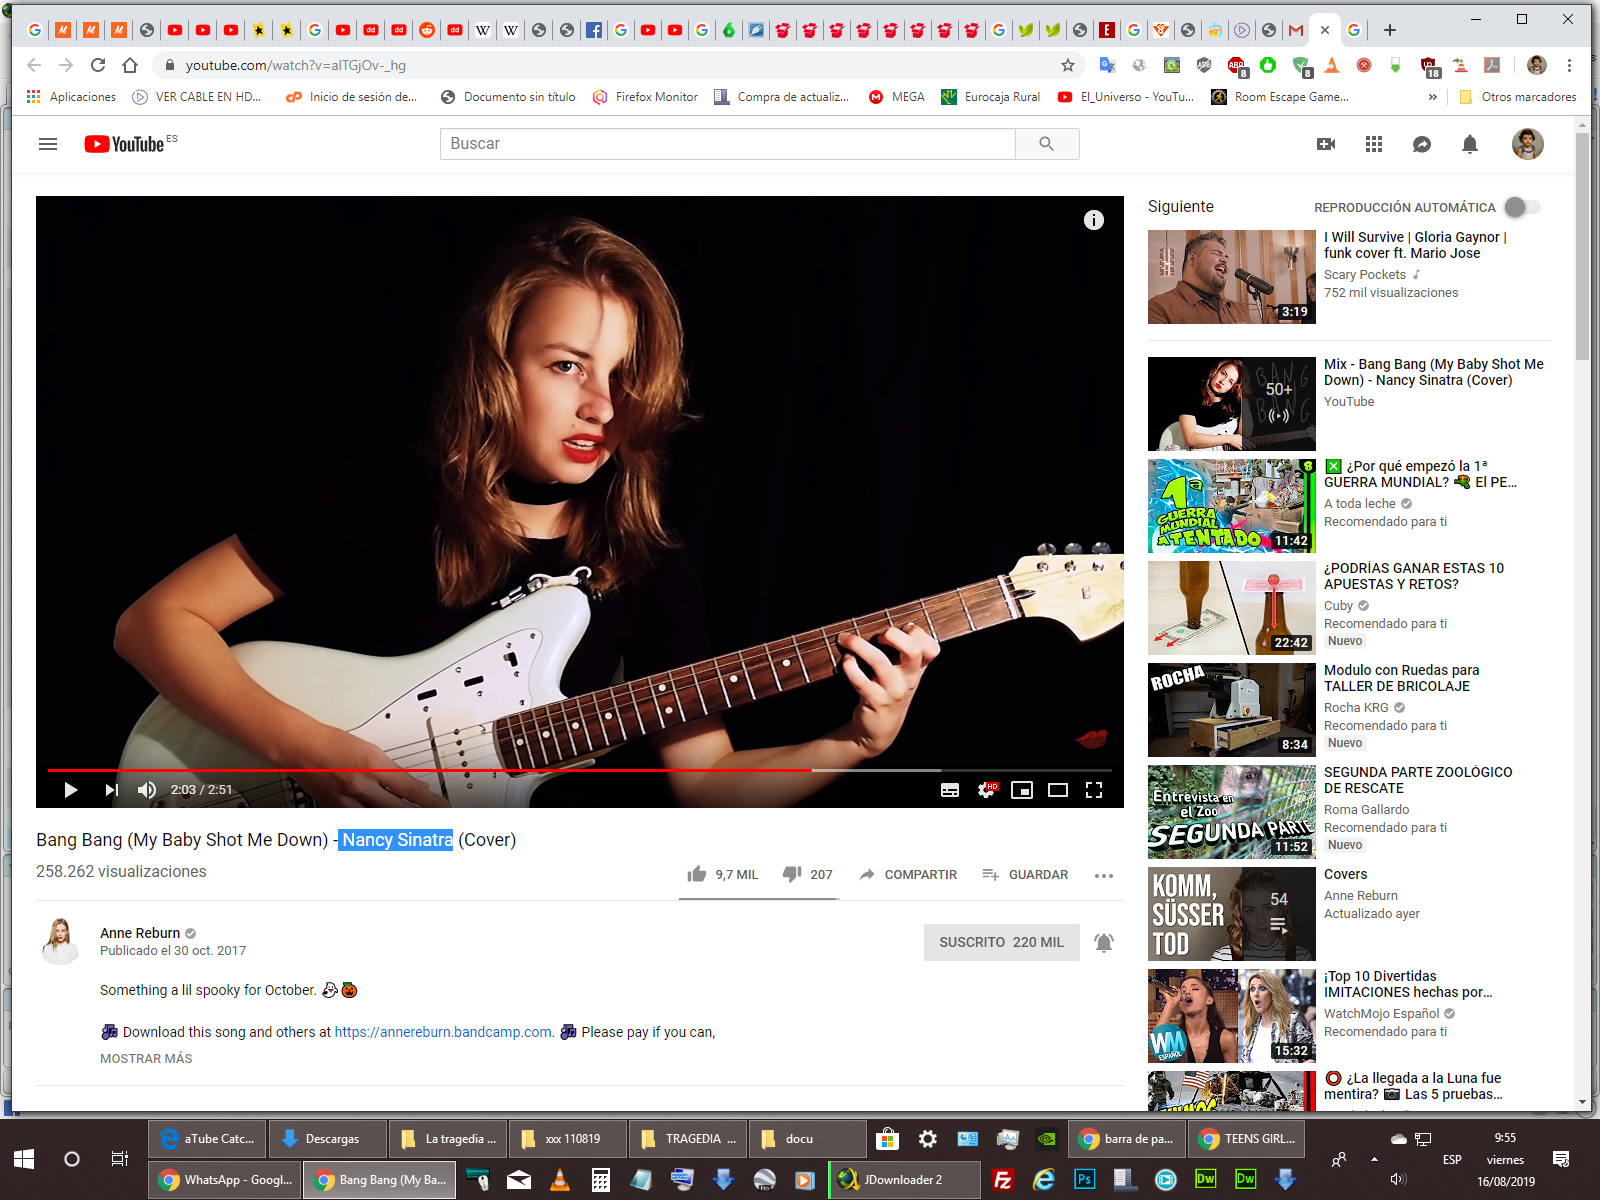Open the annereburn.bandcamp.com link
This screenshot has height=1200, width=1600.
pos(443,1032)
